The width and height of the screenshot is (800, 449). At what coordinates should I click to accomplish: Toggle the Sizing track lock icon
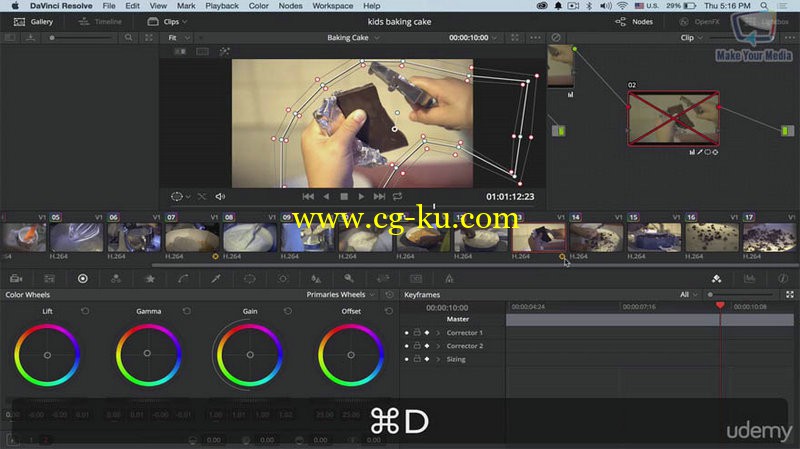pyautogui.click(x=417, y=359)
